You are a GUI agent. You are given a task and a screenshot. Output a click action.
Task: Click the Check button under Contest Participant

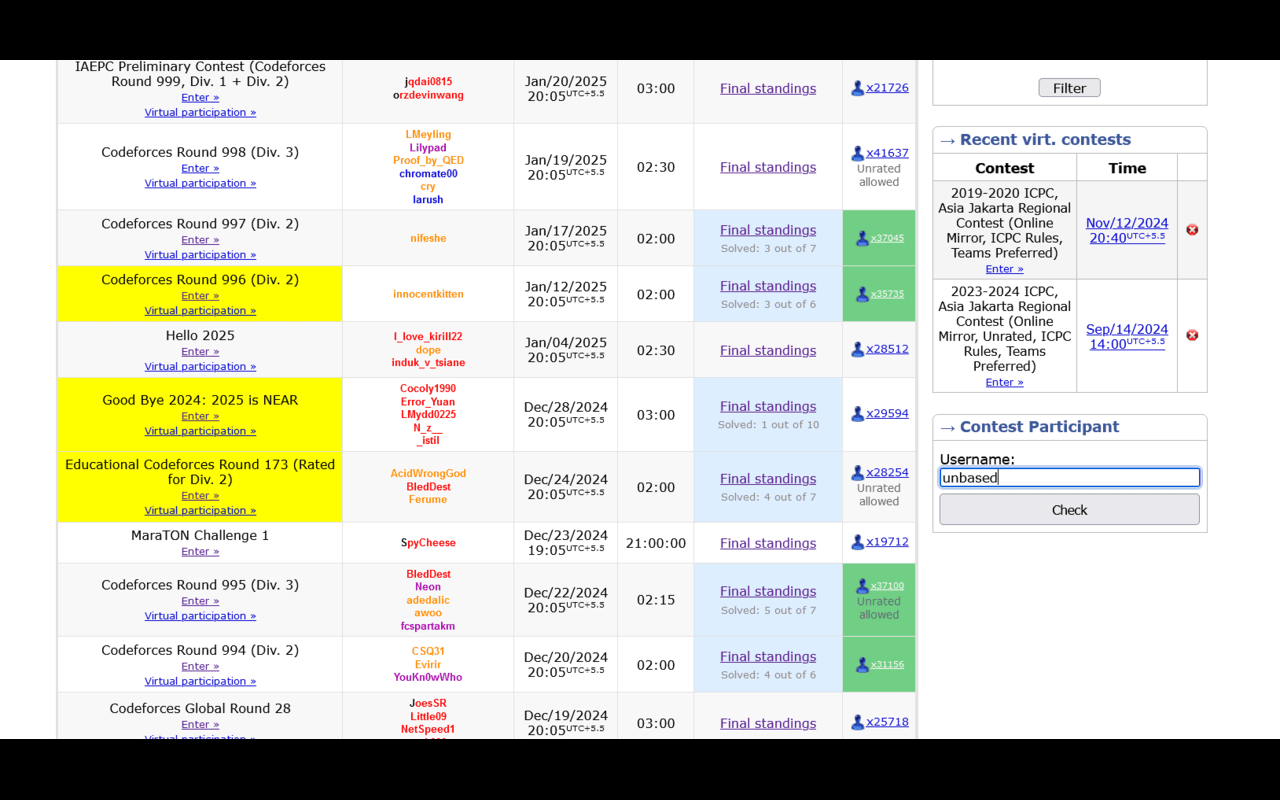tap(1069, 510)
